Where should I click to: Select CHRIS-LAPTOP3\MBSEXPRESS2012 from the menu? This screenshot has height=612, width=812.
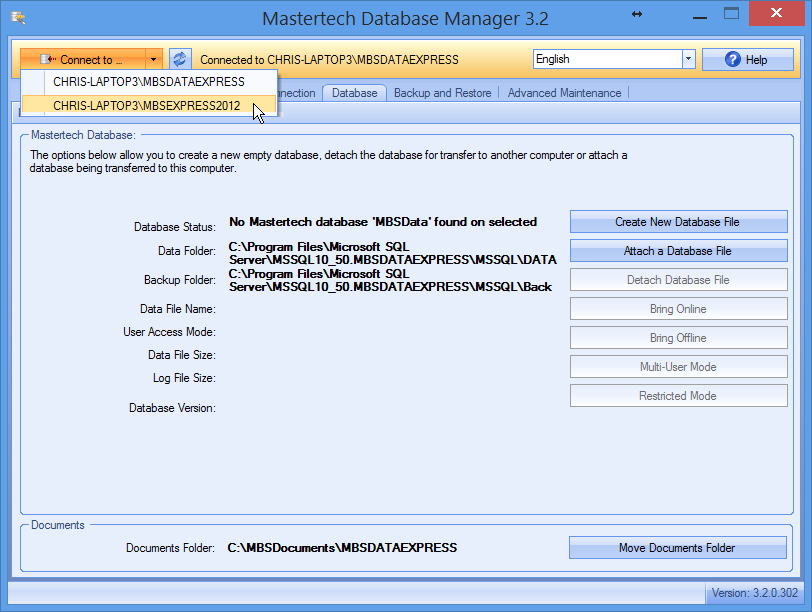pyautogui.click(x=149, y=106)
